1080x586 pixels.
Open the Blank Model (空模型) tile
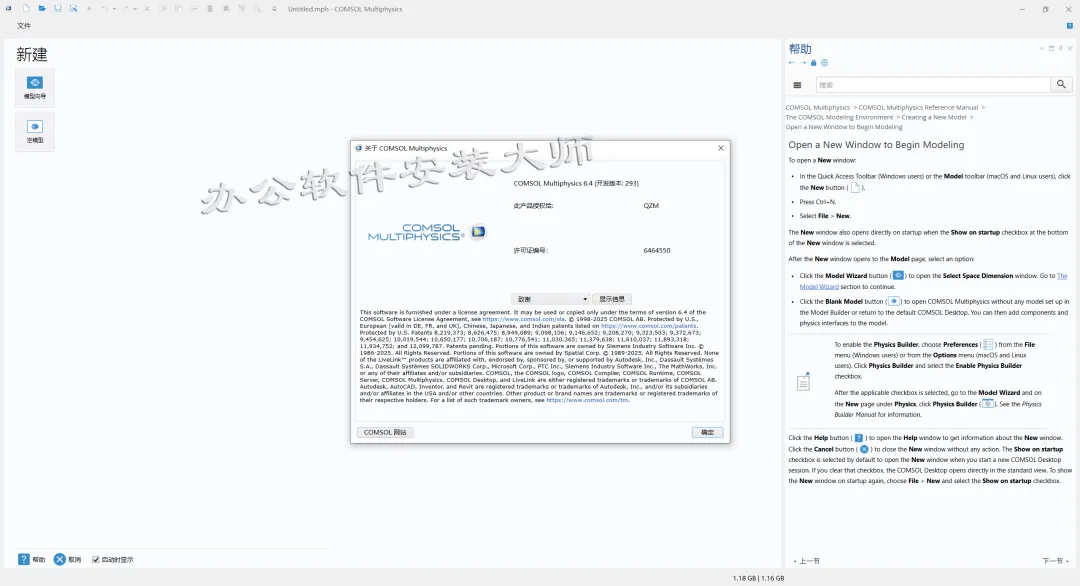pyautogui.click(x=34, y=132)
